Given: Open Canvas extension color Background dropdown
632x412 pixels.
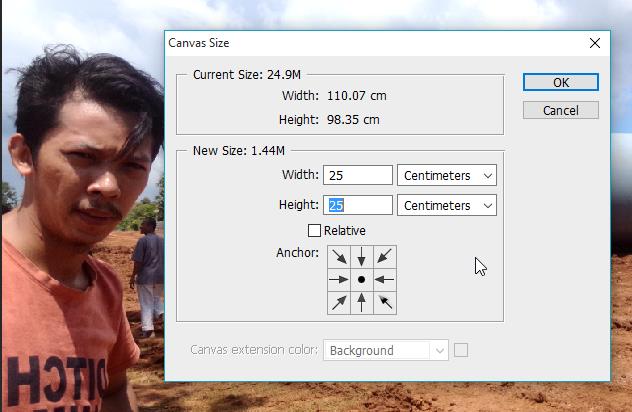Looking at the screenshot, I should point(386,350).
